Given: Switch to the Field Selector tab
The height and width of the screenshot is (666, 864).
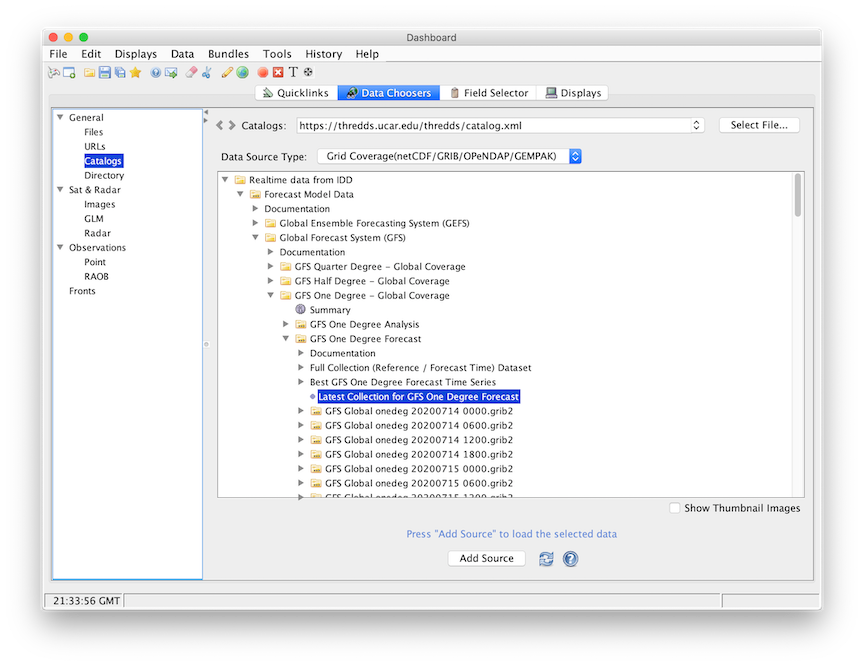Looking at the screenshot, I should [x=489, y=92].
